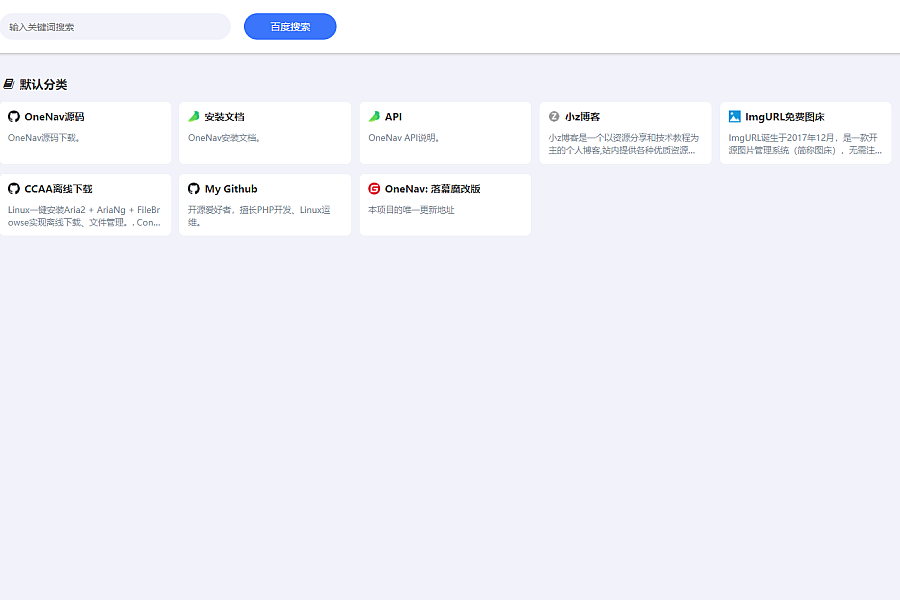Click the GitHub icon on the CCAA离线下载 card

pos(14,188)
